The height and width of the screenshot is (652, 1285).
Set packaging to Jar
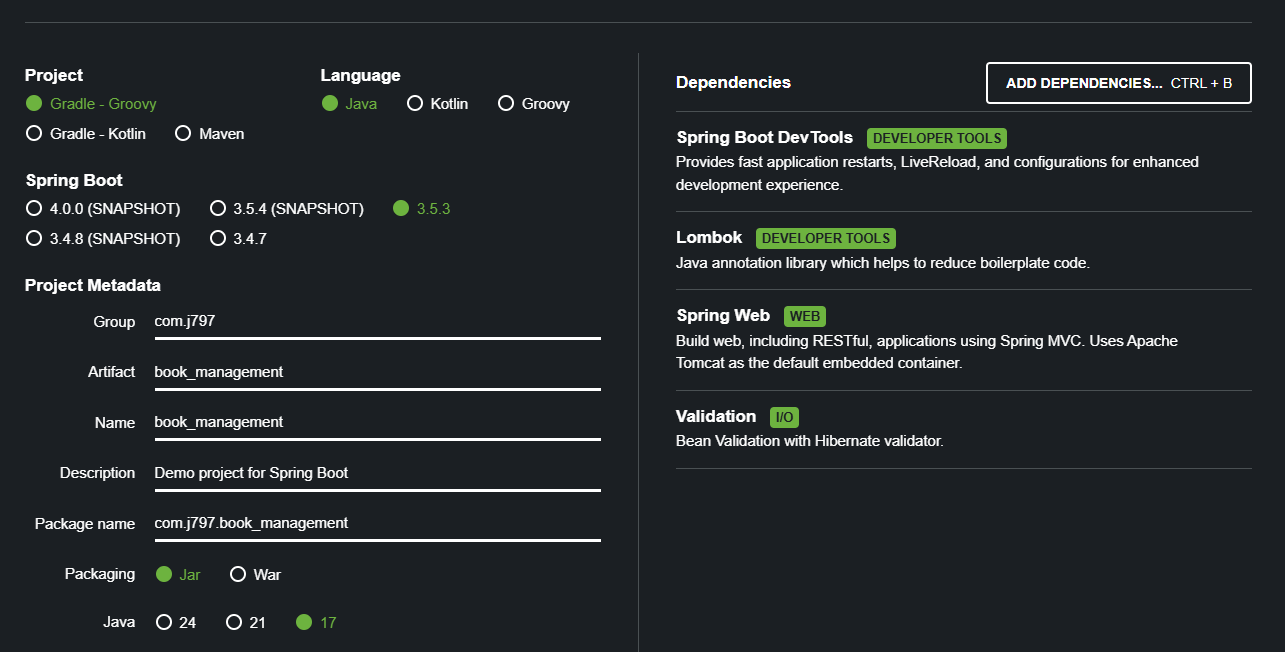click(178, 575)
